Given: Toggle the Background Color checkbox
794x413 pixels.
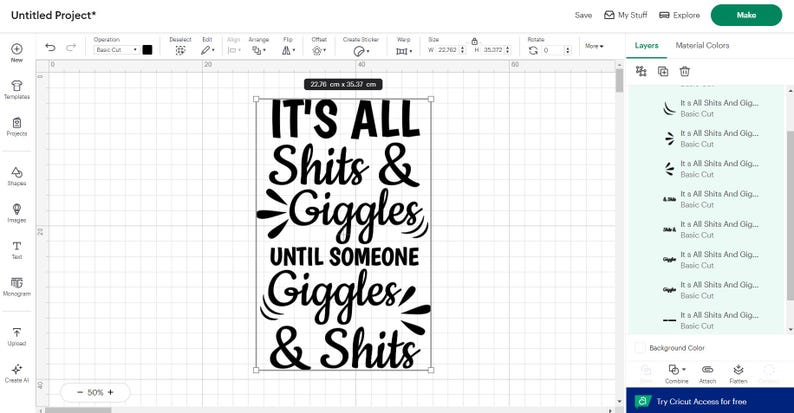Looking at the screenshot, I should [640, 348].
